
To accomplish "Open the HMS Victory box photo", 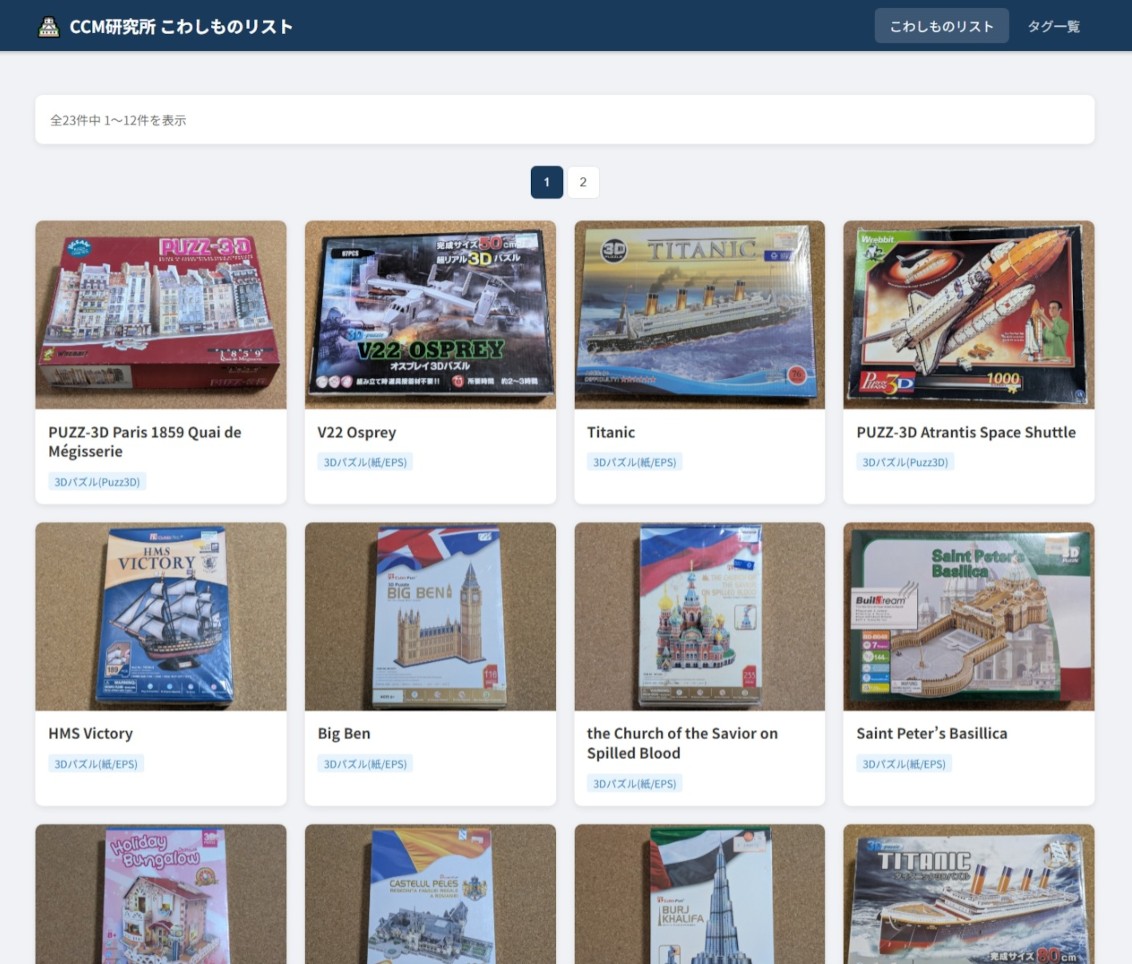I will pyautogui.click(x=161, y=617).
